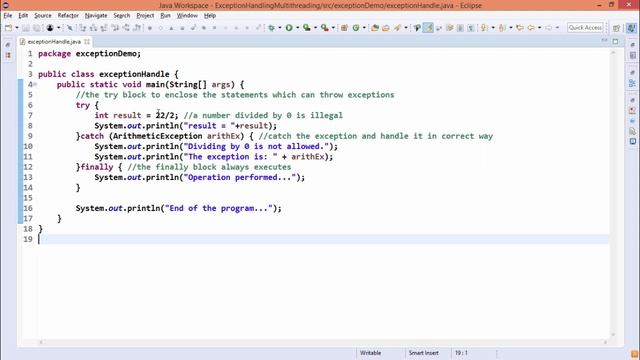This screenshot has height=360, width=640.
Task: Maximize the editor area
Action: pos(616,41)
